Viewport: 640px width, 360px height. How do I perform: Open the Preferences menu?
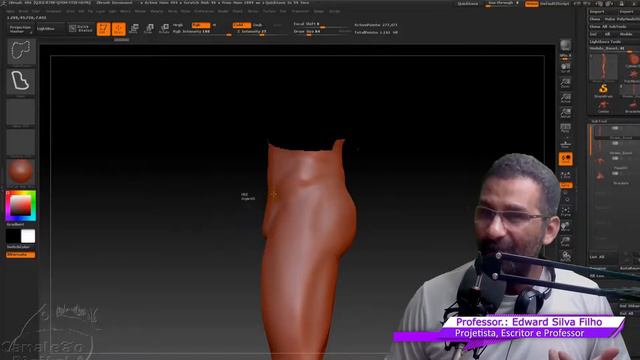tap(204, 11)
